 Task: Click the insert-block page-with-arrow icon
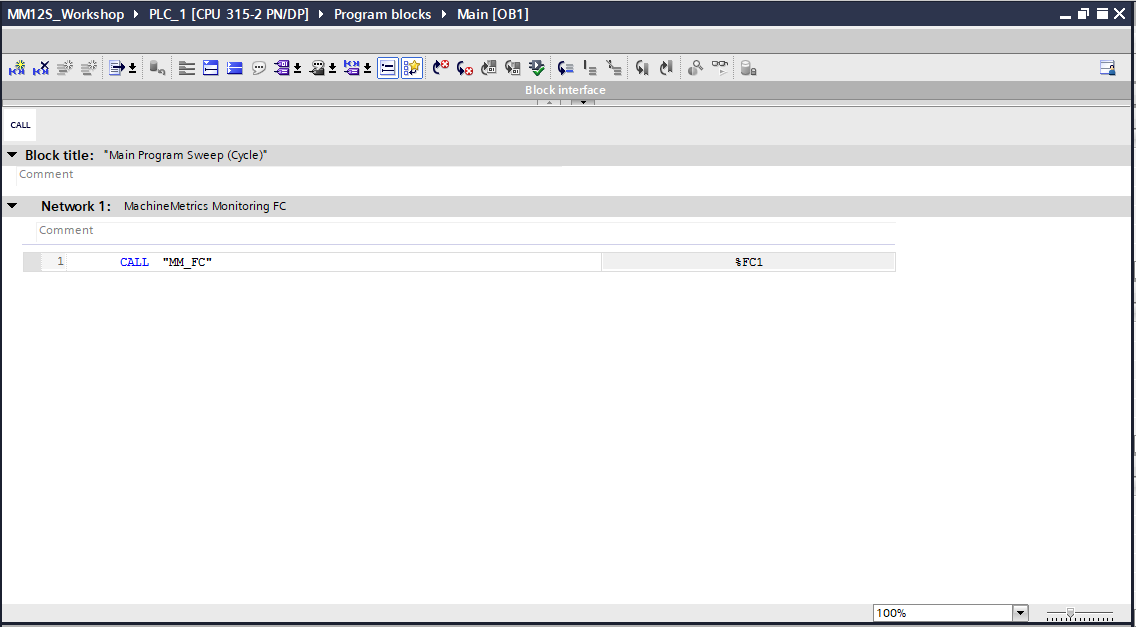(x=117, y=68)
